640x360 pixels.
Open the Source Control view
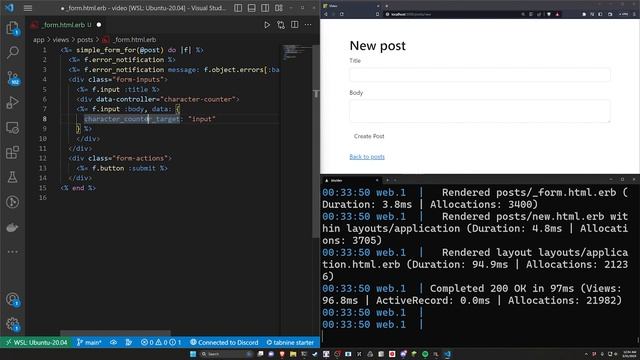point(13,78)
